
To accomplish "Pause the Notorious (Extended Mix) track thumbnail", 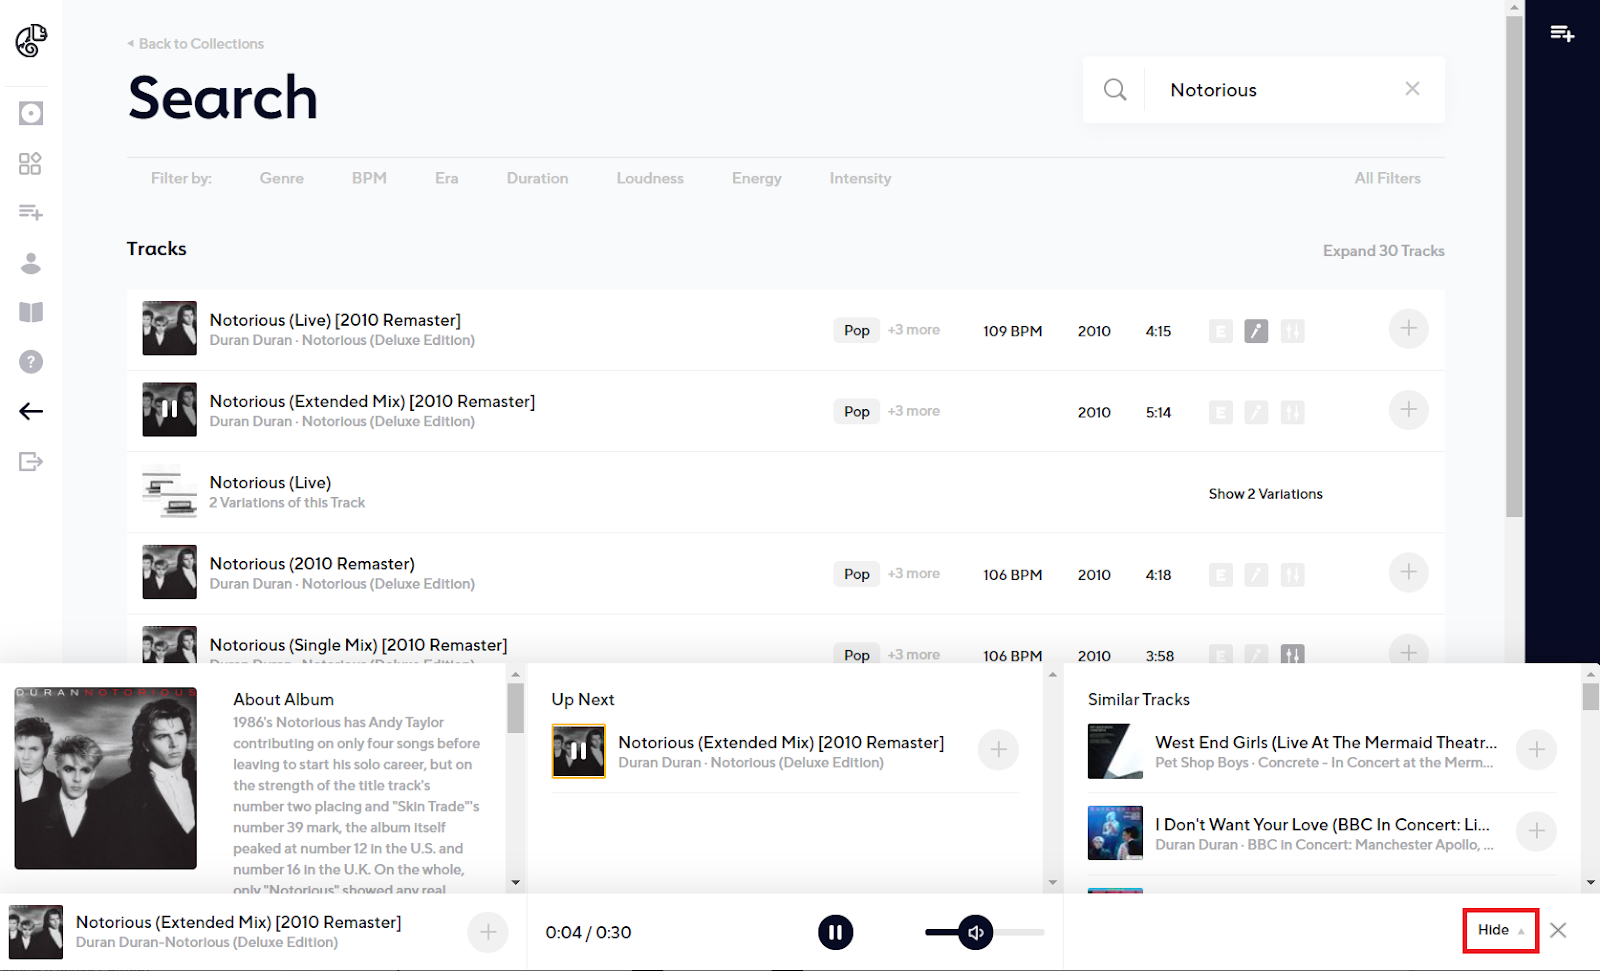I will tap(169, 409).
